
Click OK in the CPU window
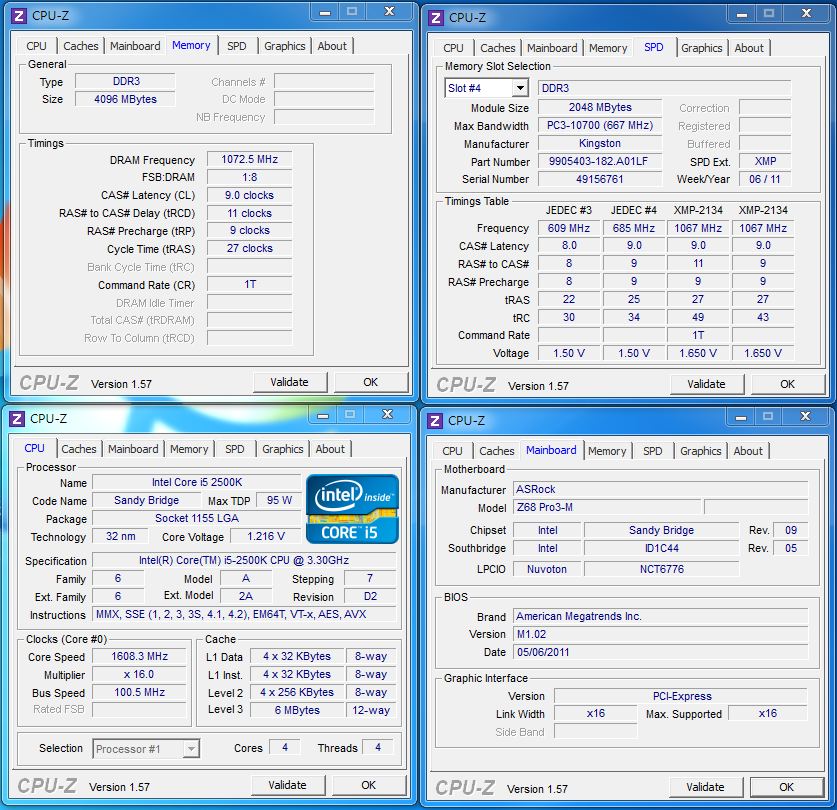coord(368,785)
